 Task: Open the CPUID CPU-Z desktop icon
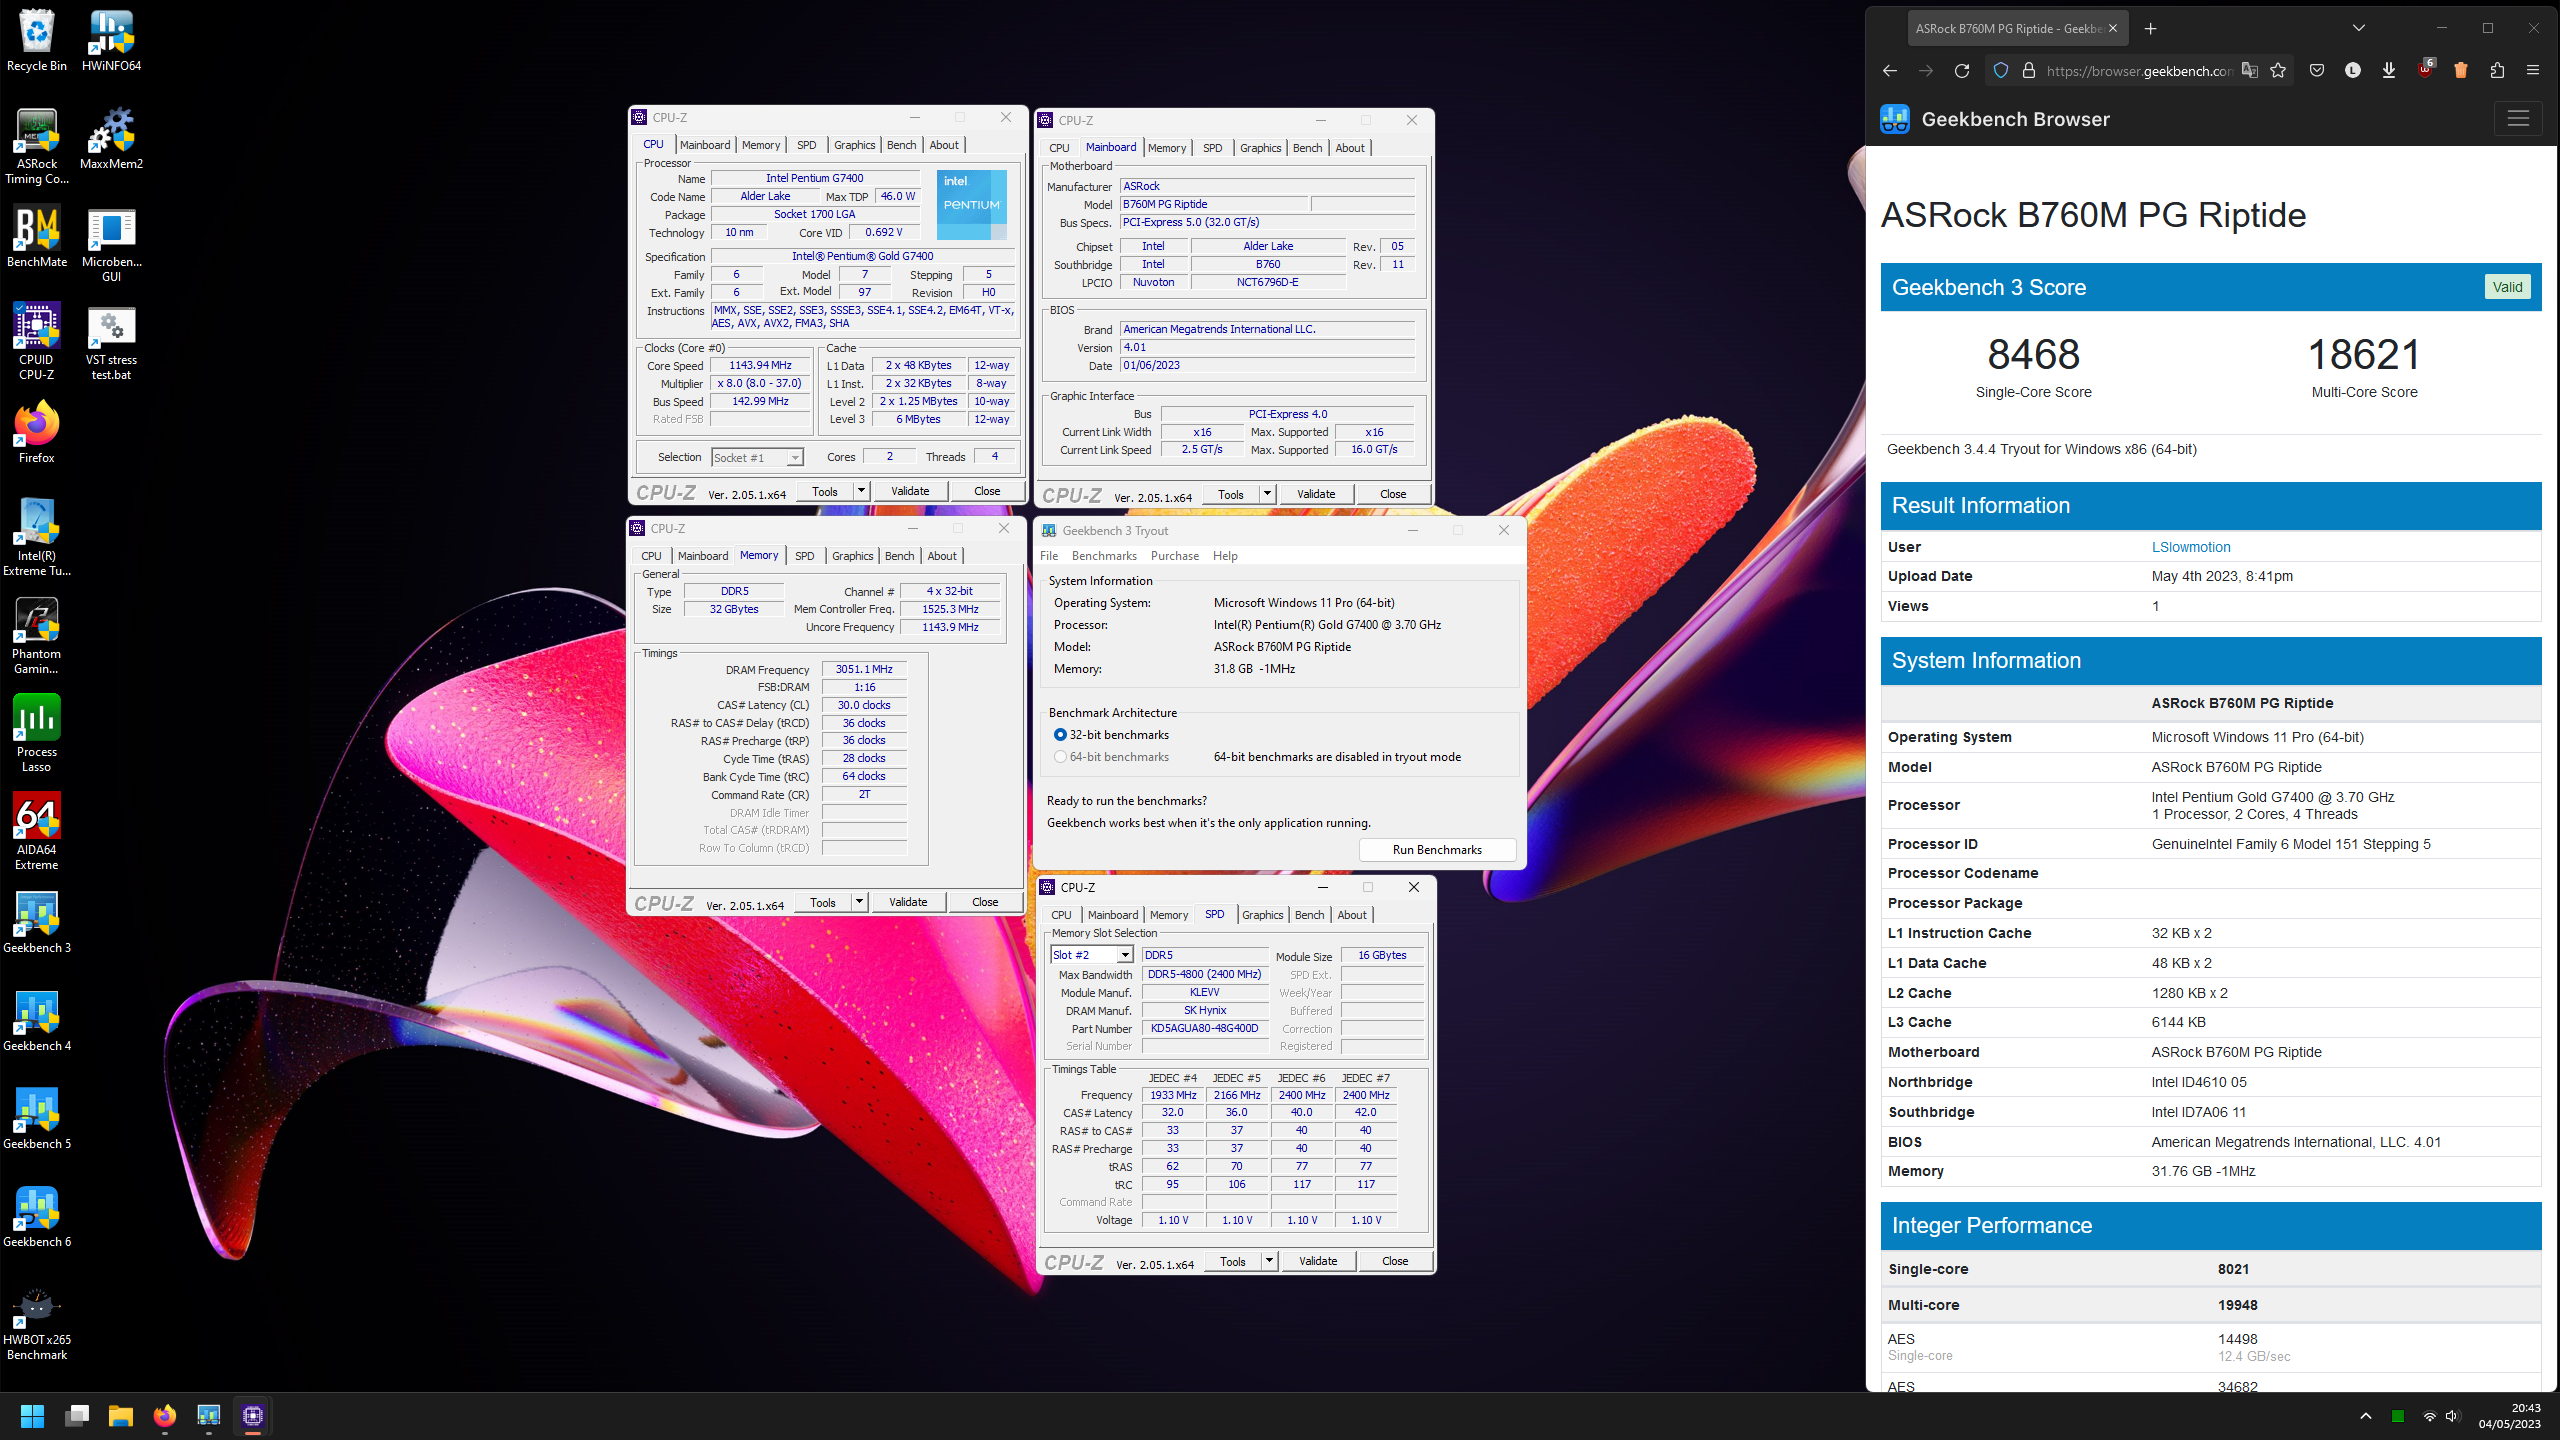(37, 342)
